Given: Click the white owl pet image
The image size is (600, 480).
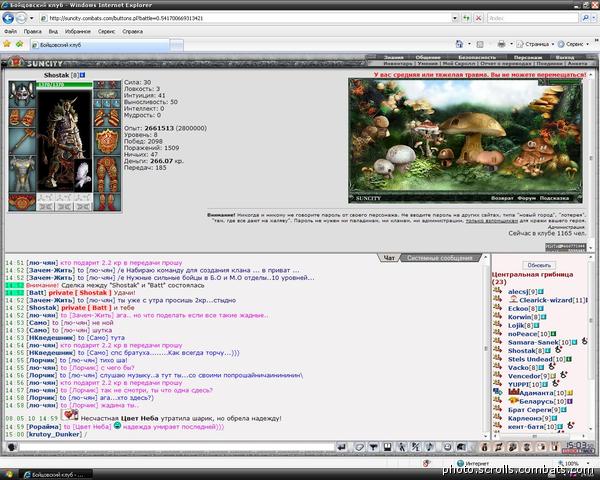Looking at the screenshot, I should 82,174.
